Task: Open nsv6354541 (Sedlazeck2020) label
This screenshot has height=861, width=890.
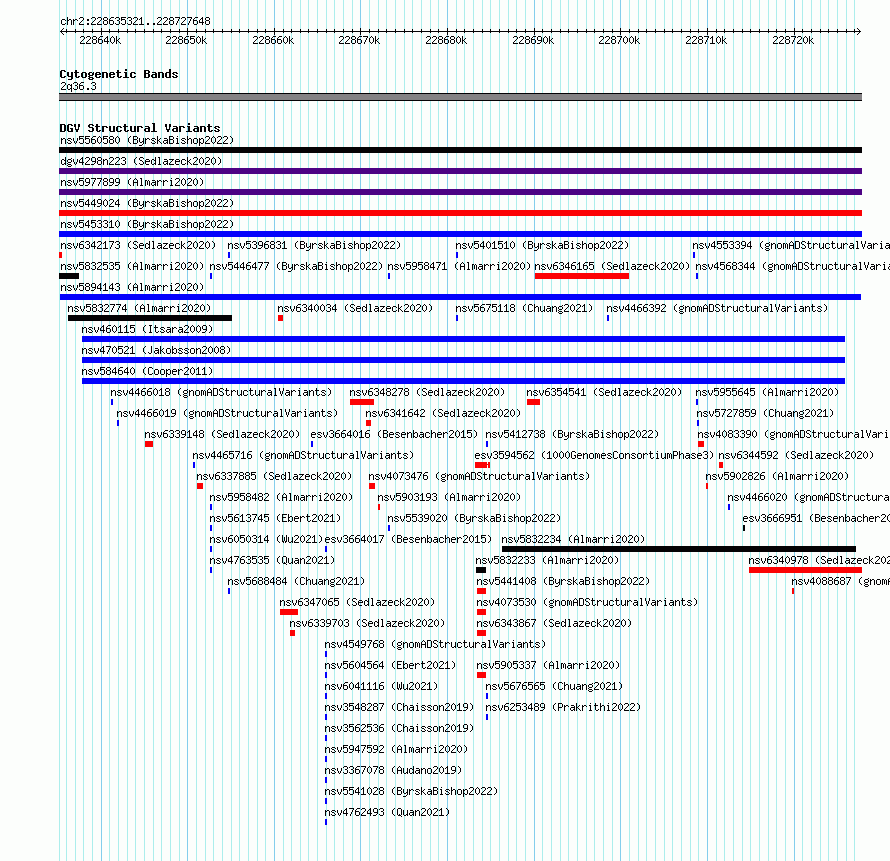Action: (x=604, y=392)
